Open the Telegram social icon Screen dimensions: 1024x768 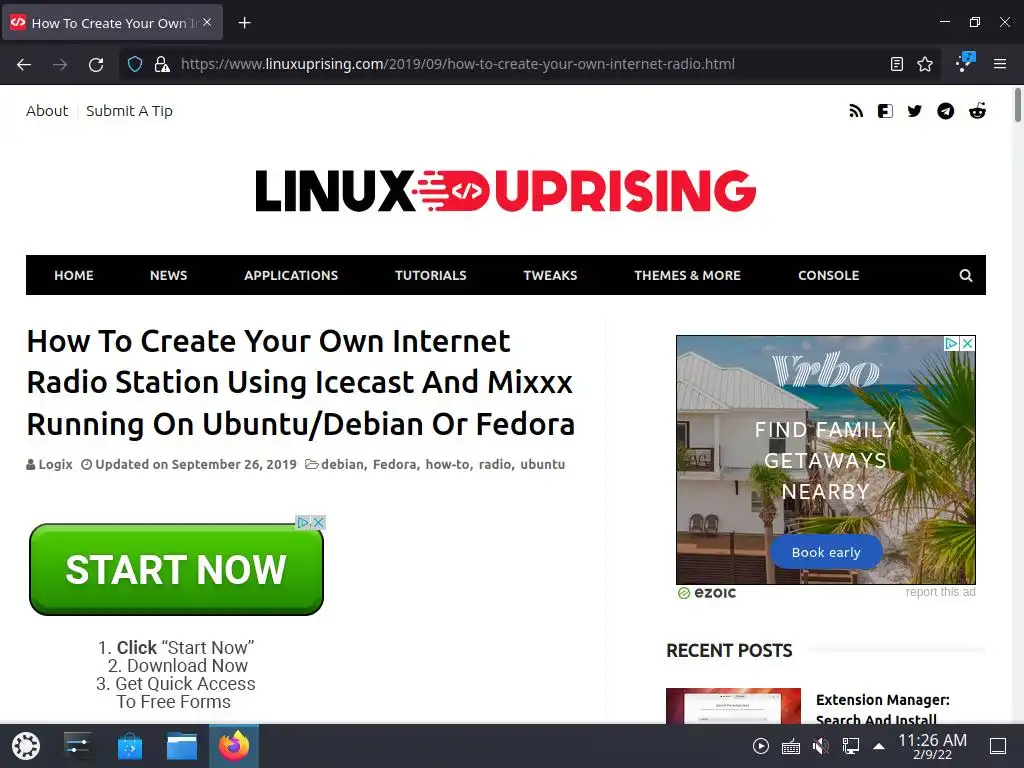(x=946, y=111)
